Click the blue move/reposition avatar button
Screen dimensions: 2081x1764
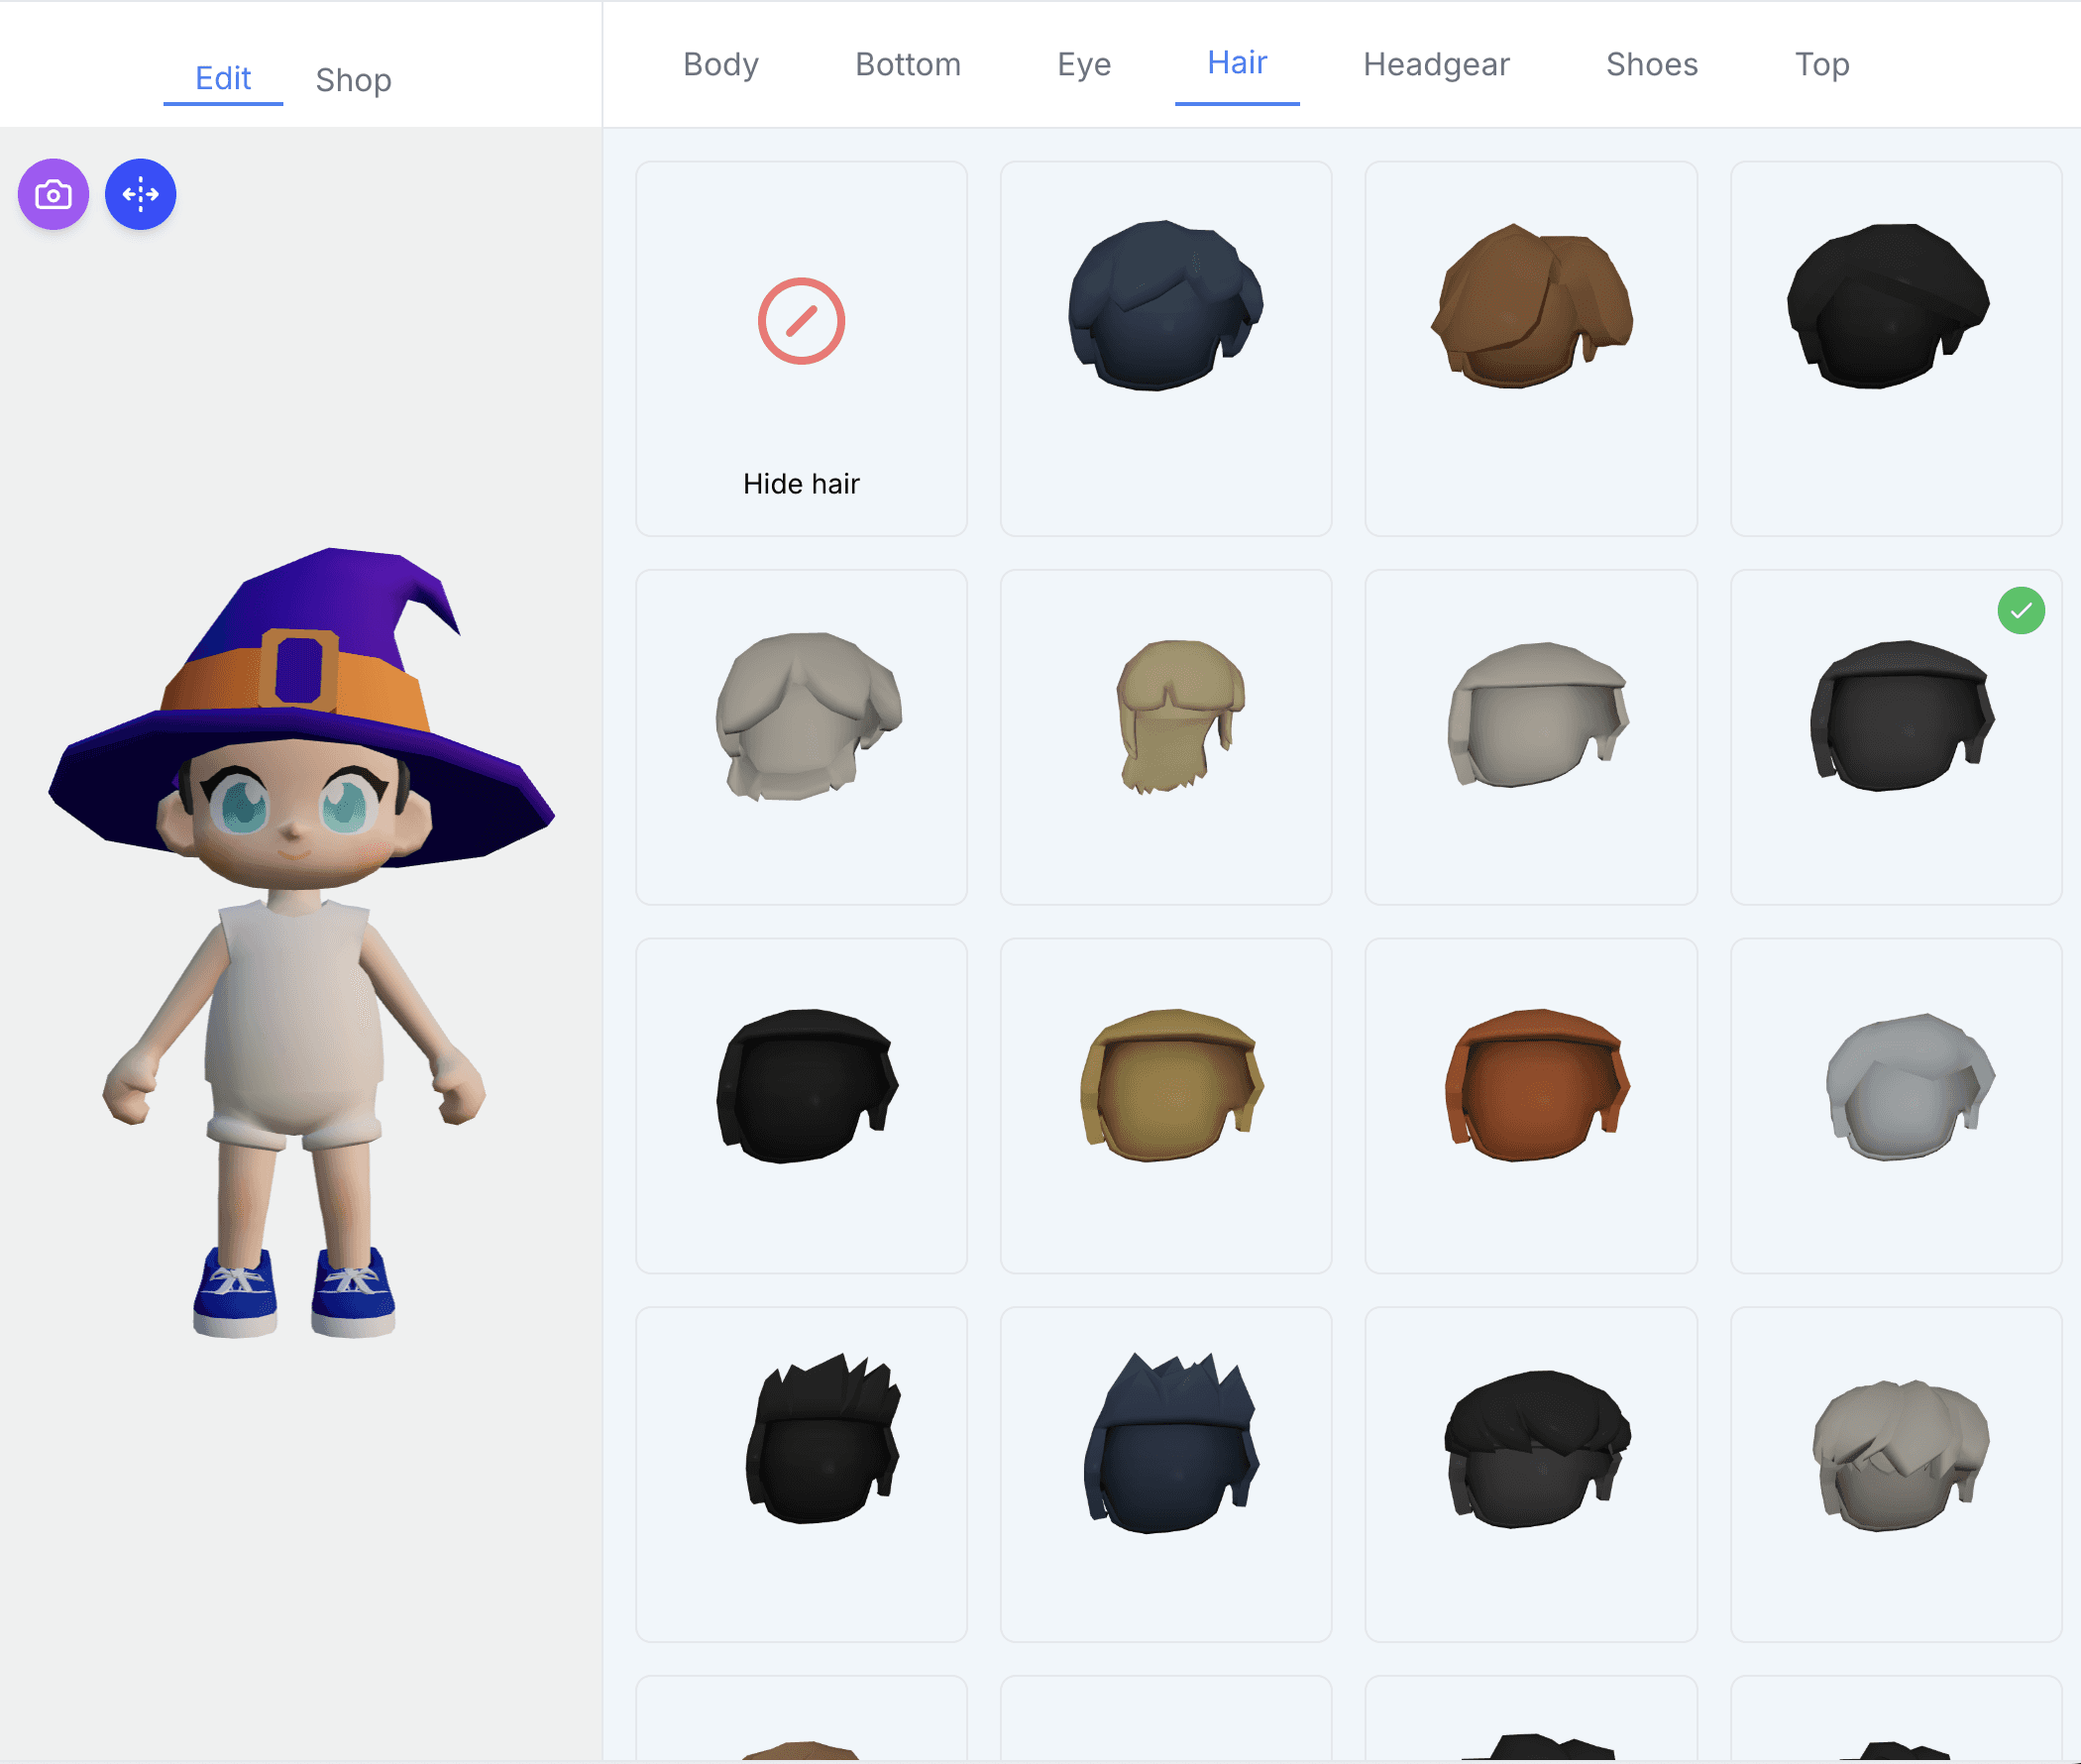click(x=140, y=194)
